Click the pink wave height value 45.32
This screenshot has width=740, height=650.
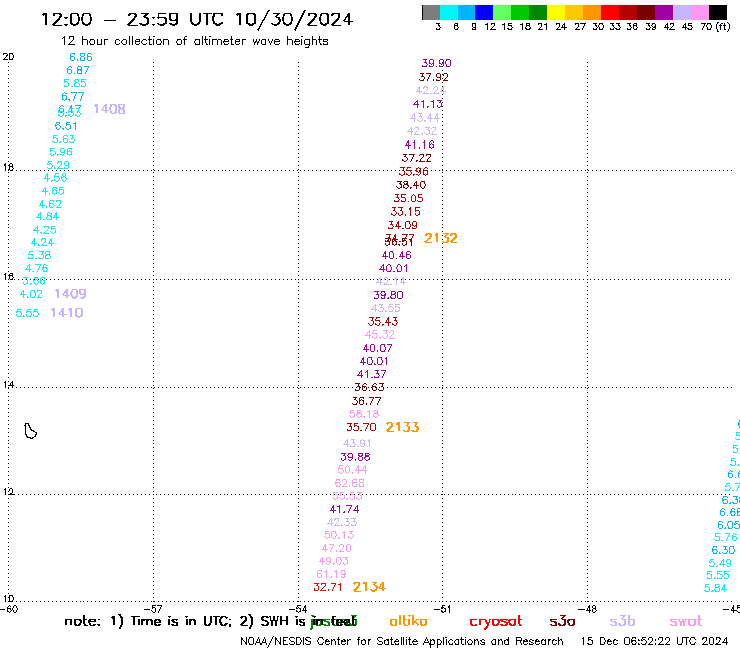[x=380, y=335]
